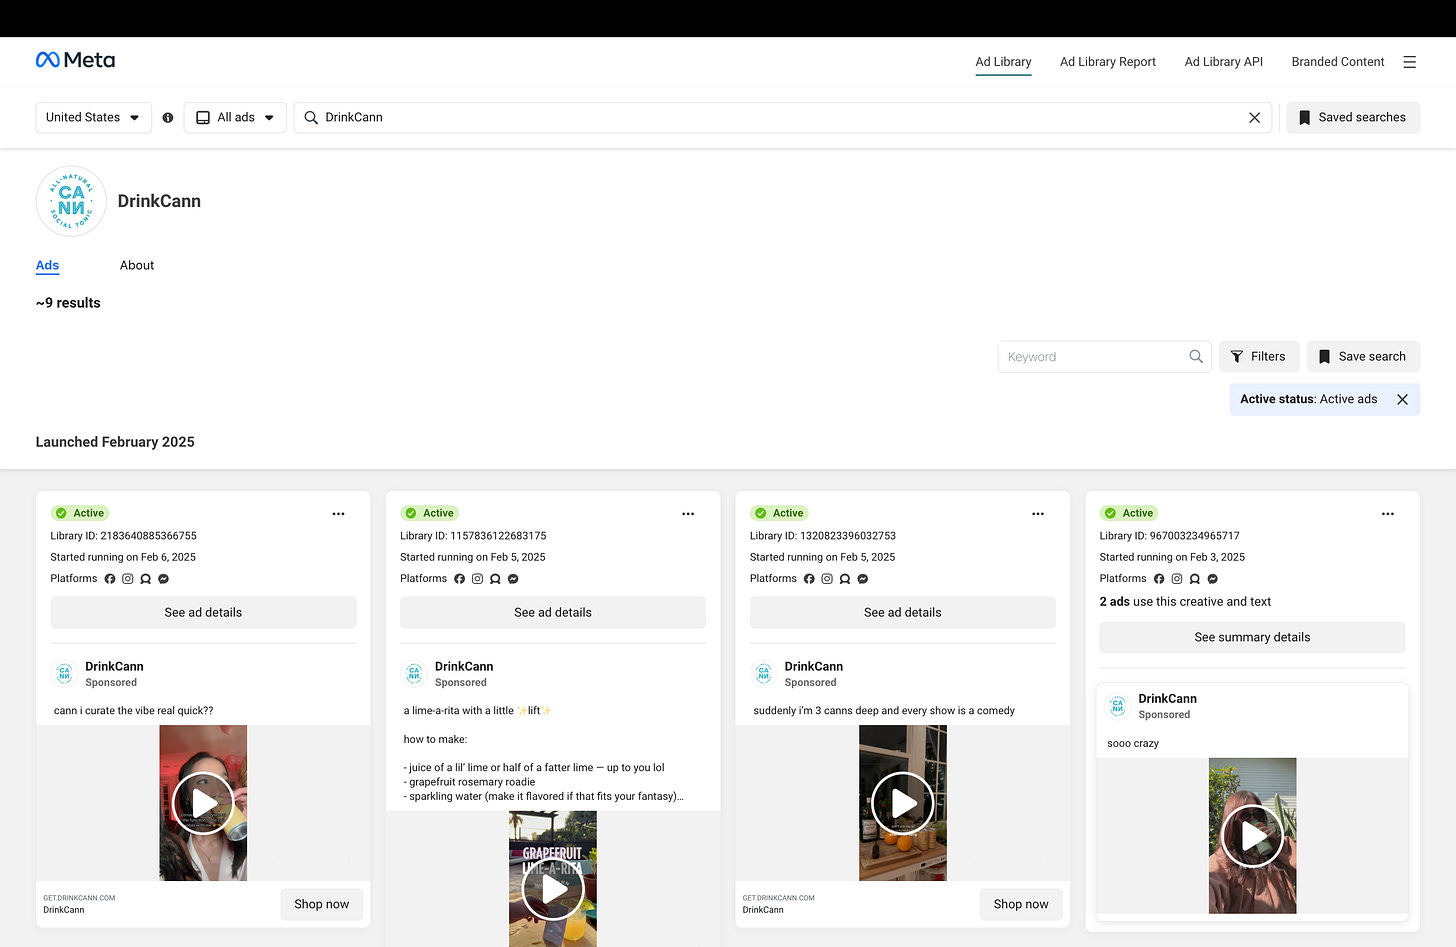
Task: Click the DrinkCann round profile logo
Action: coord(71,201)
